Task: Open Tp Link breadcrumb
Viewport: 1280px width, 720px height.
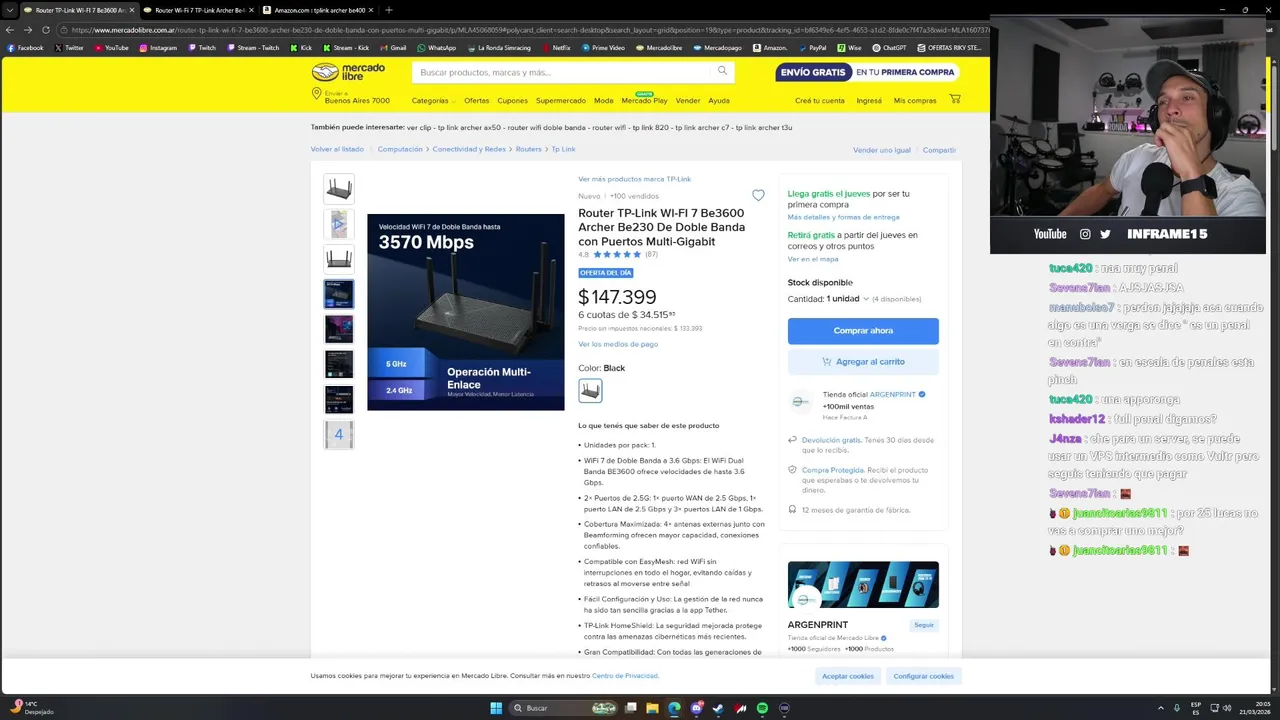Action: click(563, 149)
